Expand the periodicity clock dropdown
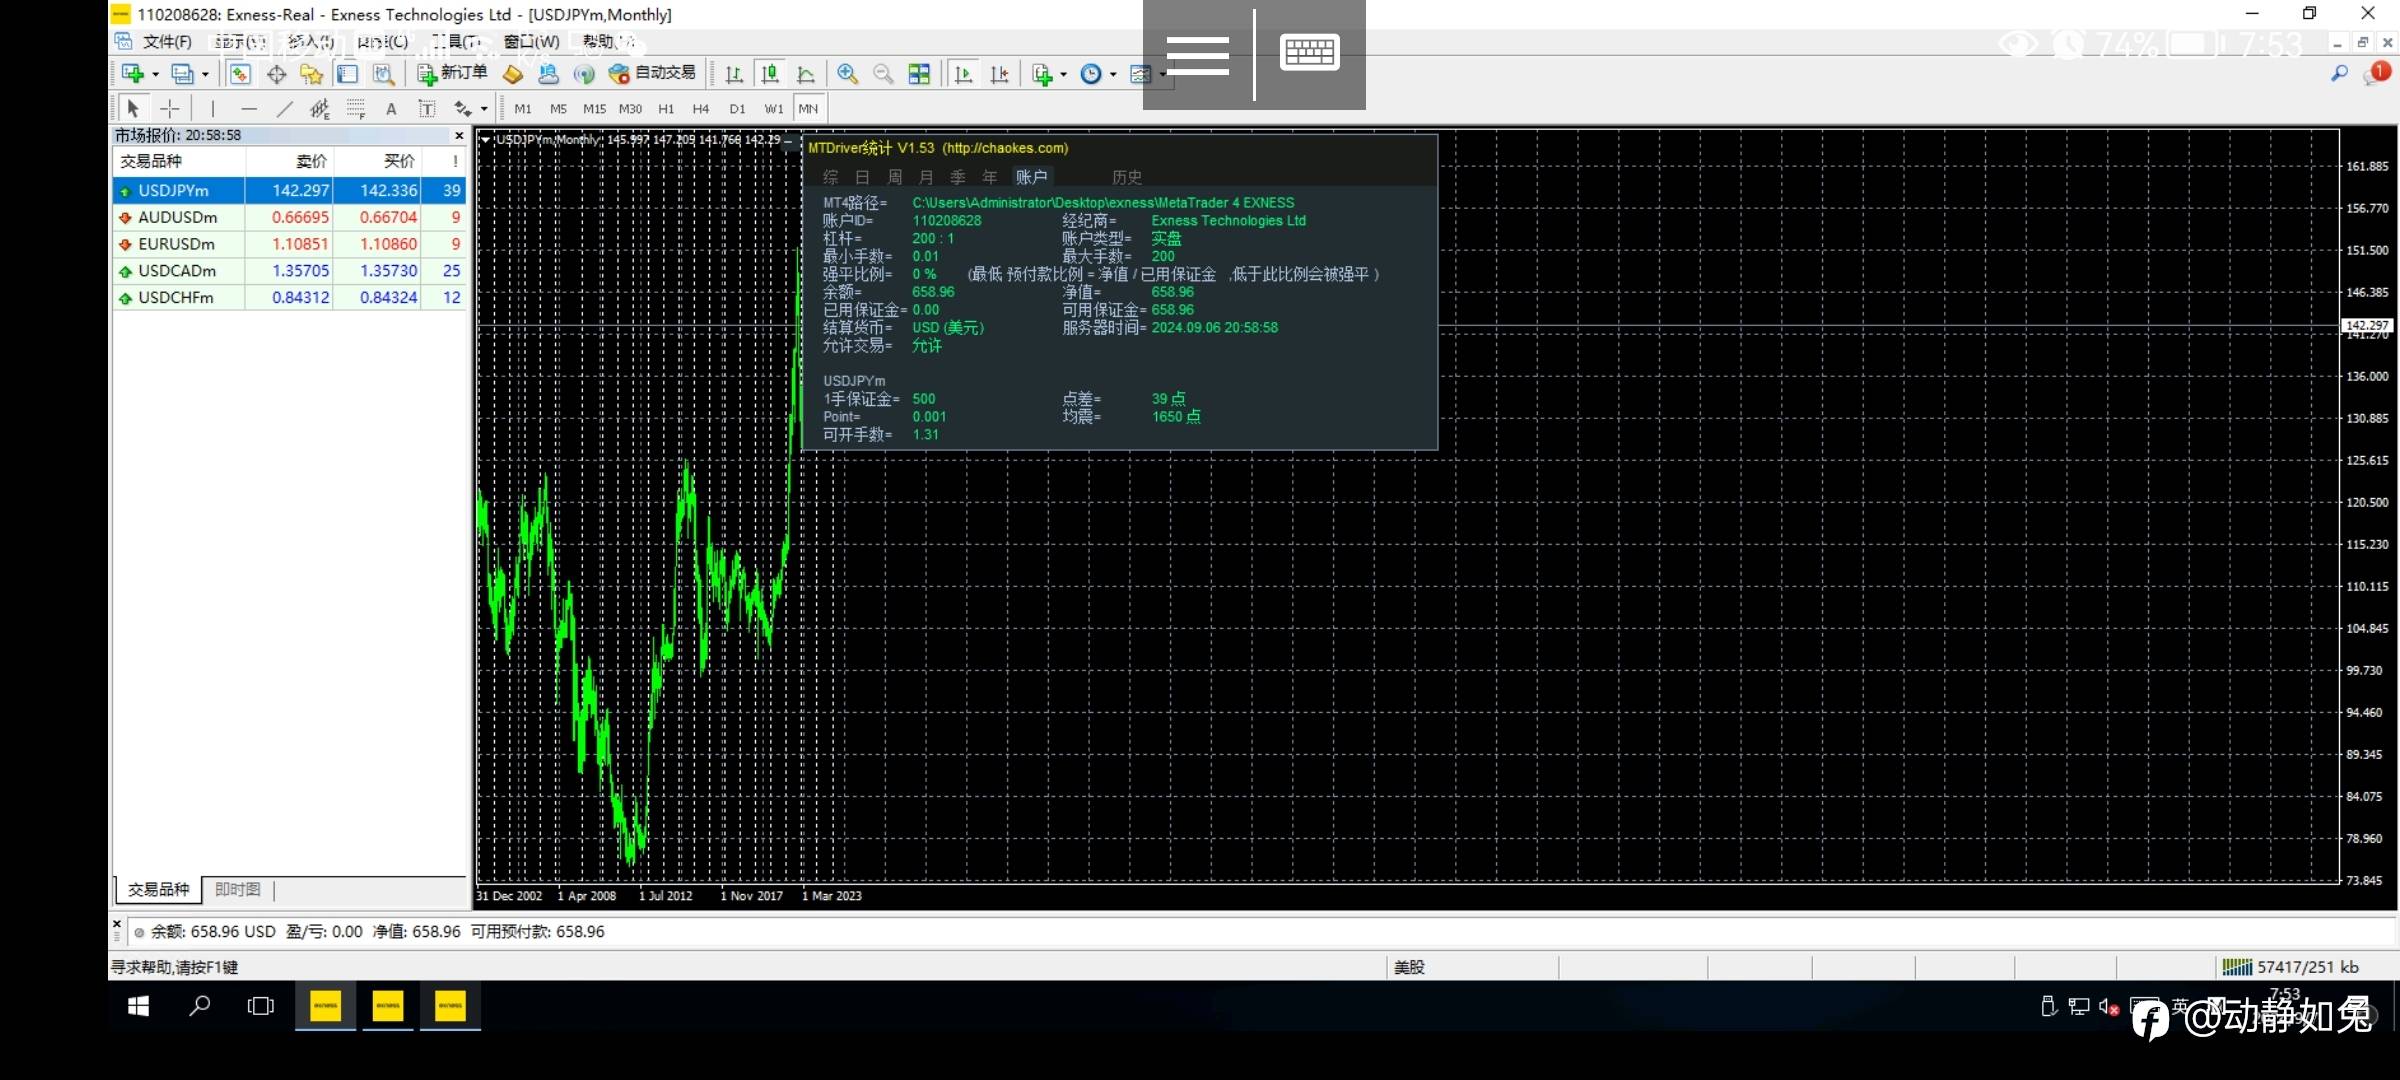This screenshot has height=1080, width=2400. tap(1113, 74)
